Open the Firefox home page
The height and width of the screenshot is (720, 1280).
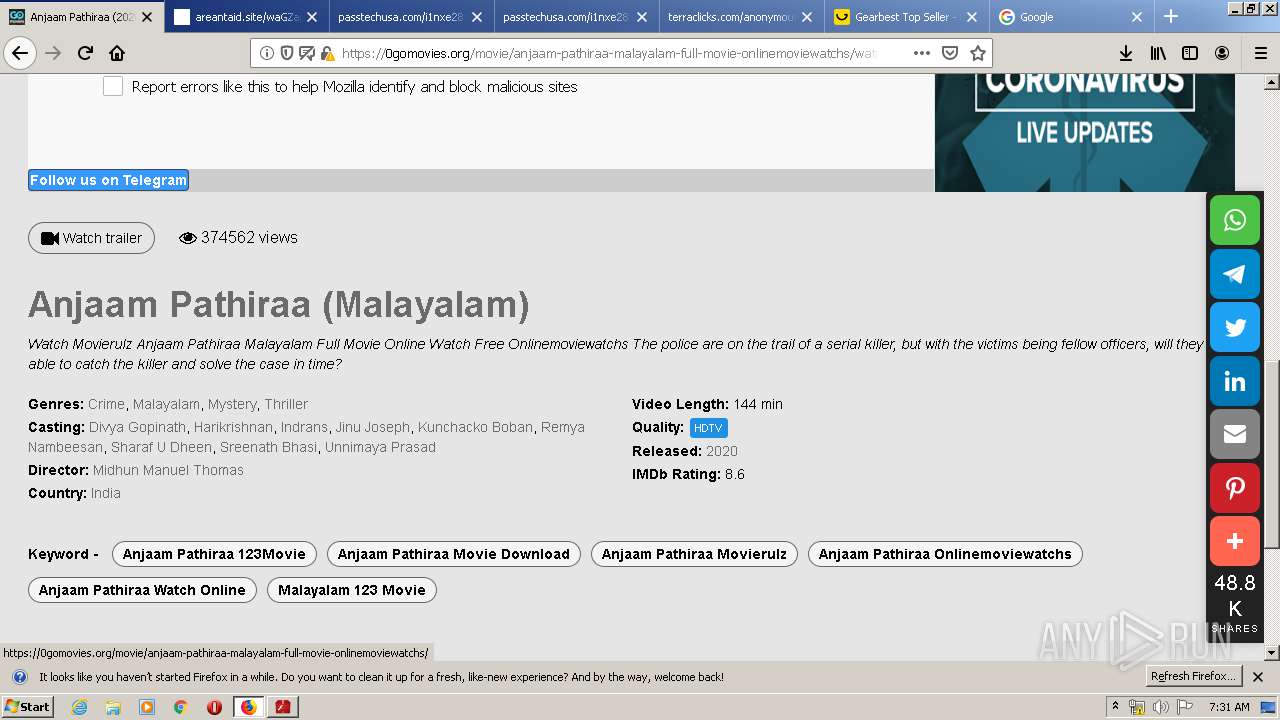click(x=117, y=53)
